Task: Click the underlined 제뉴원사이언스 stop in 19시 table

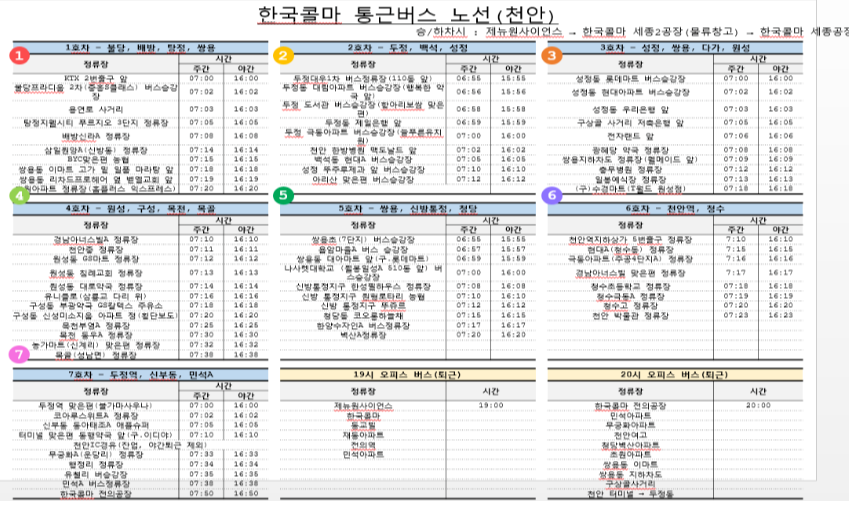Action: [x=363, y=405]
